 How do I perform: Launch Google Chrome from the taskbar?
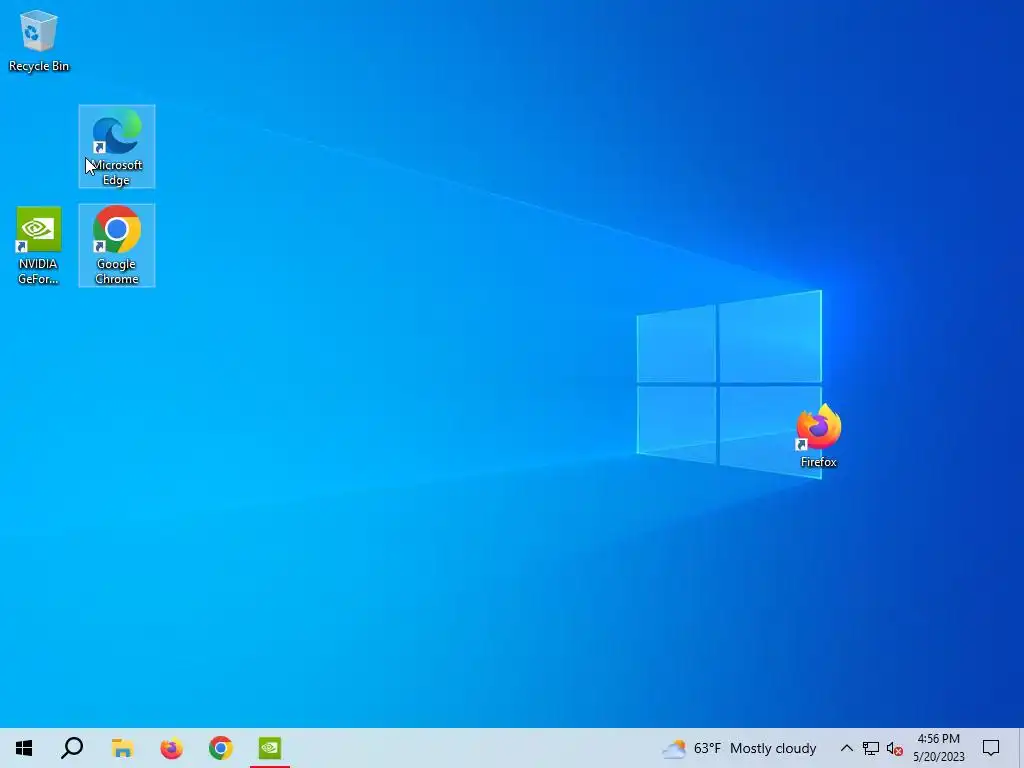click(221, 748)
